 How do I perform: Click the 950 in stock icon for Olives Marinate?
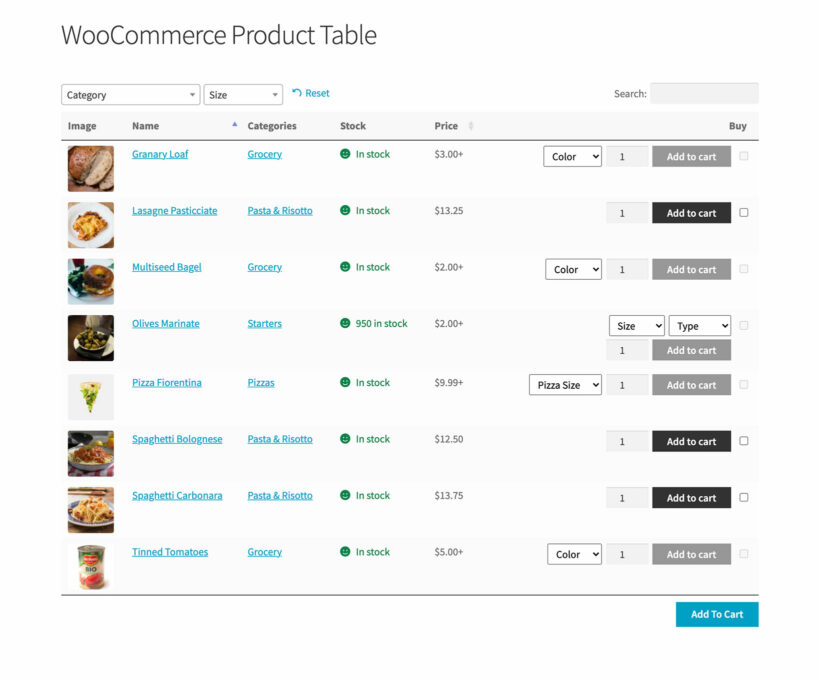pos(345,323)
